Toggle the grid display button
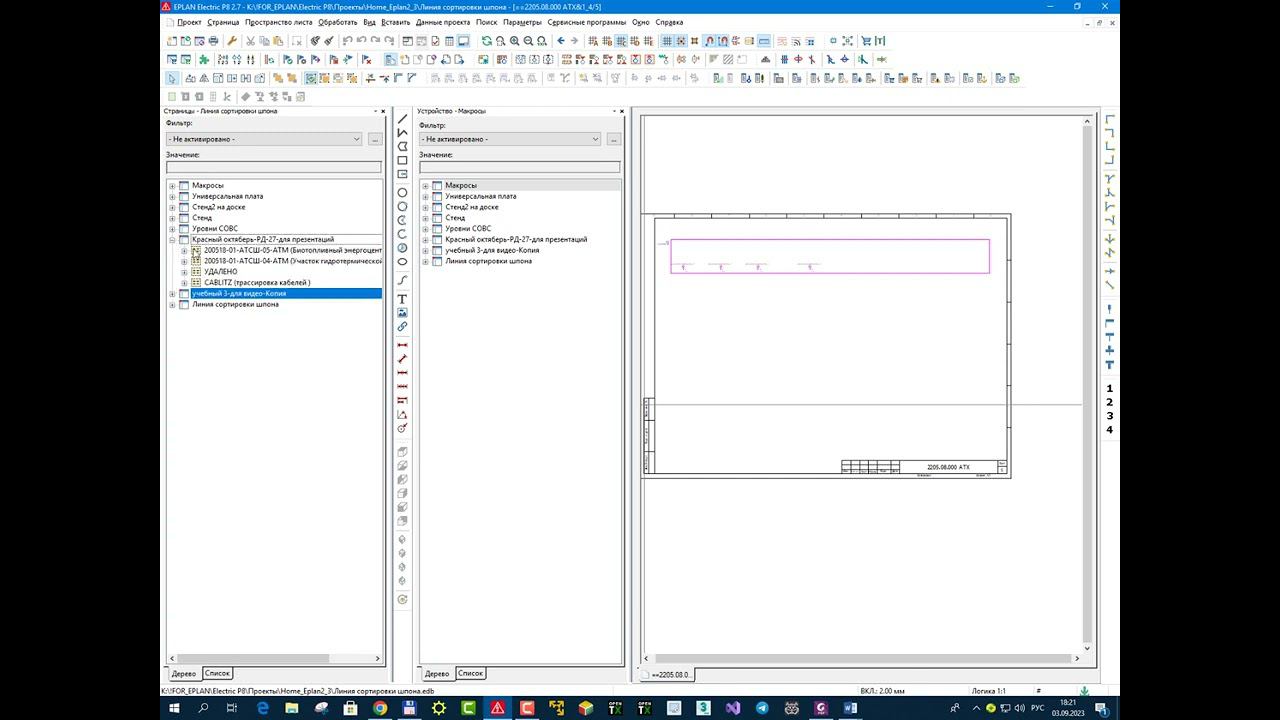This screenshot has width=1280, height=720. coord(667,41)
